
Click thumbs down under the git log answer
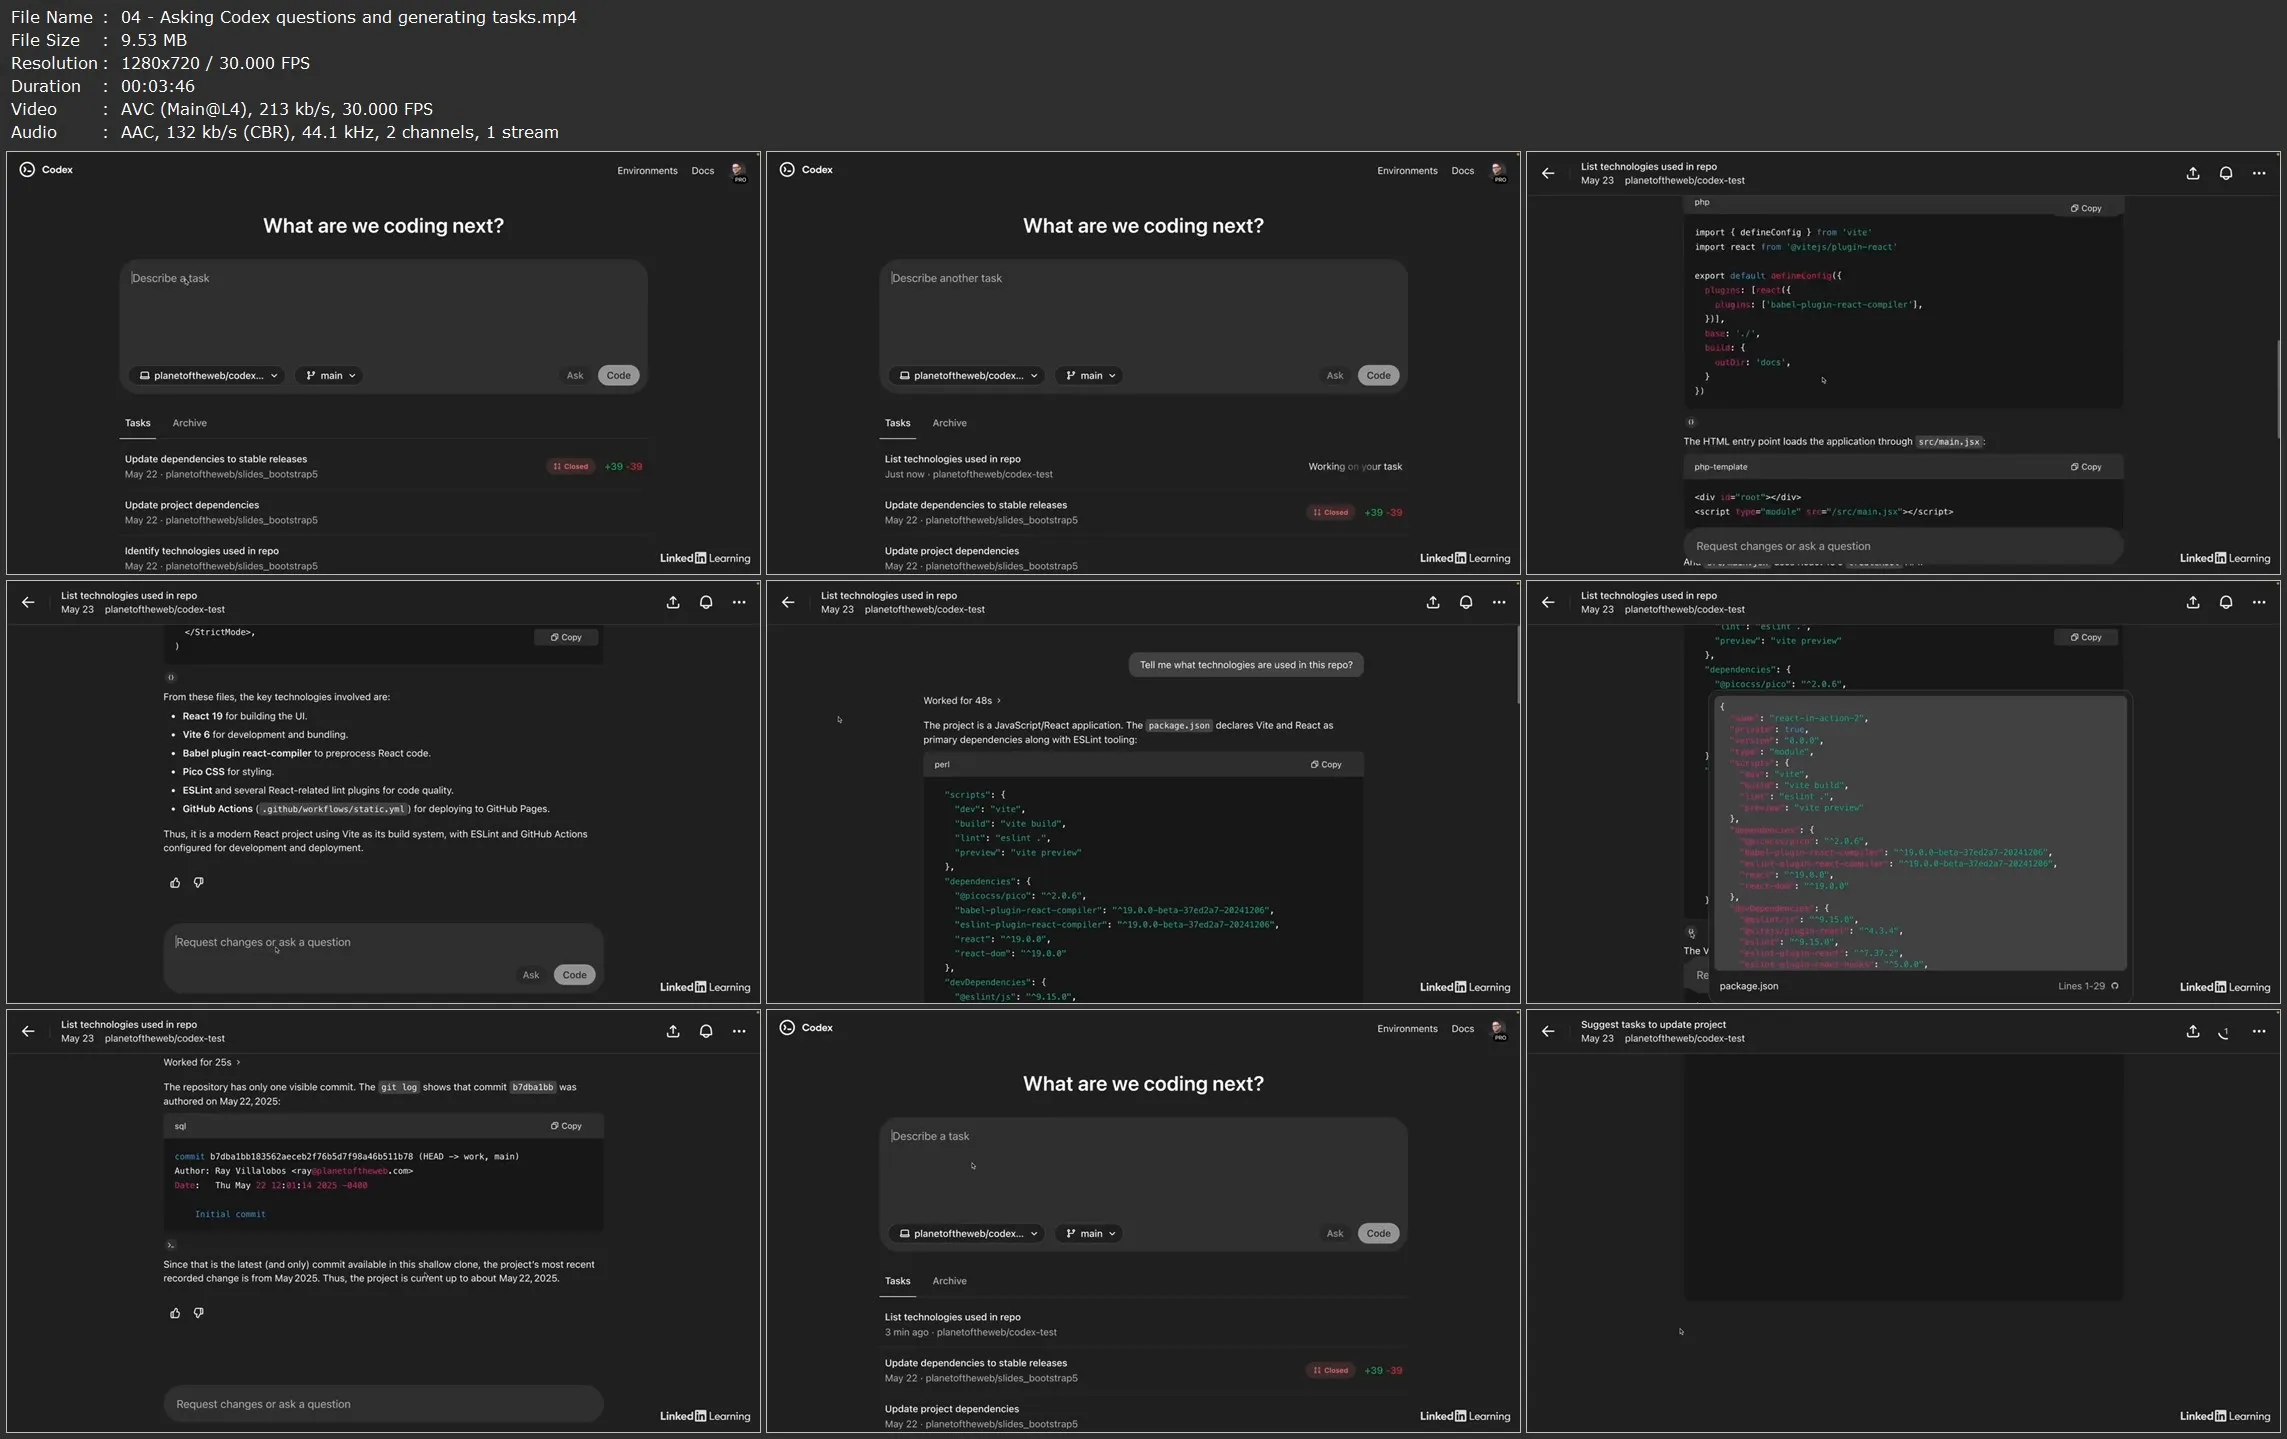pos(198,1313)
